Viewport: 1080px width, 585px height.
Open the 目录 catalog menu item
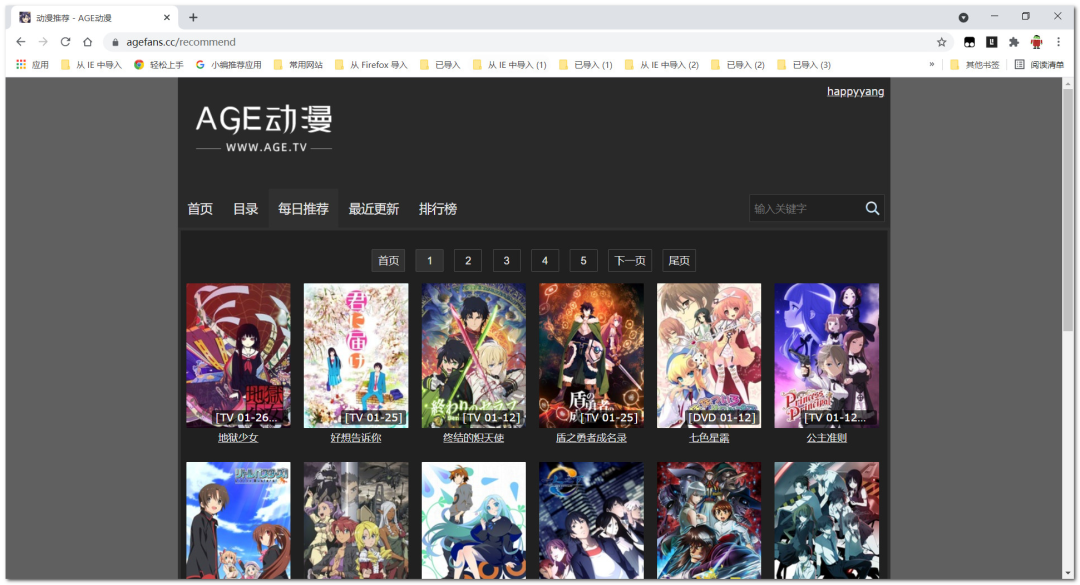click(x=245, y=209)
